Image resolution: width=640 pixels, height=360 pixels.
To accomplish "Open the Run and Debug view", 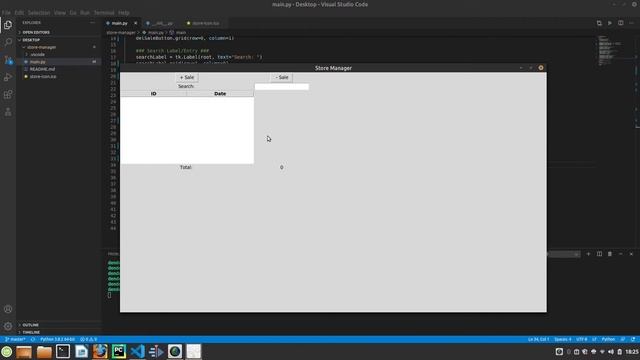I will [8, 77].
